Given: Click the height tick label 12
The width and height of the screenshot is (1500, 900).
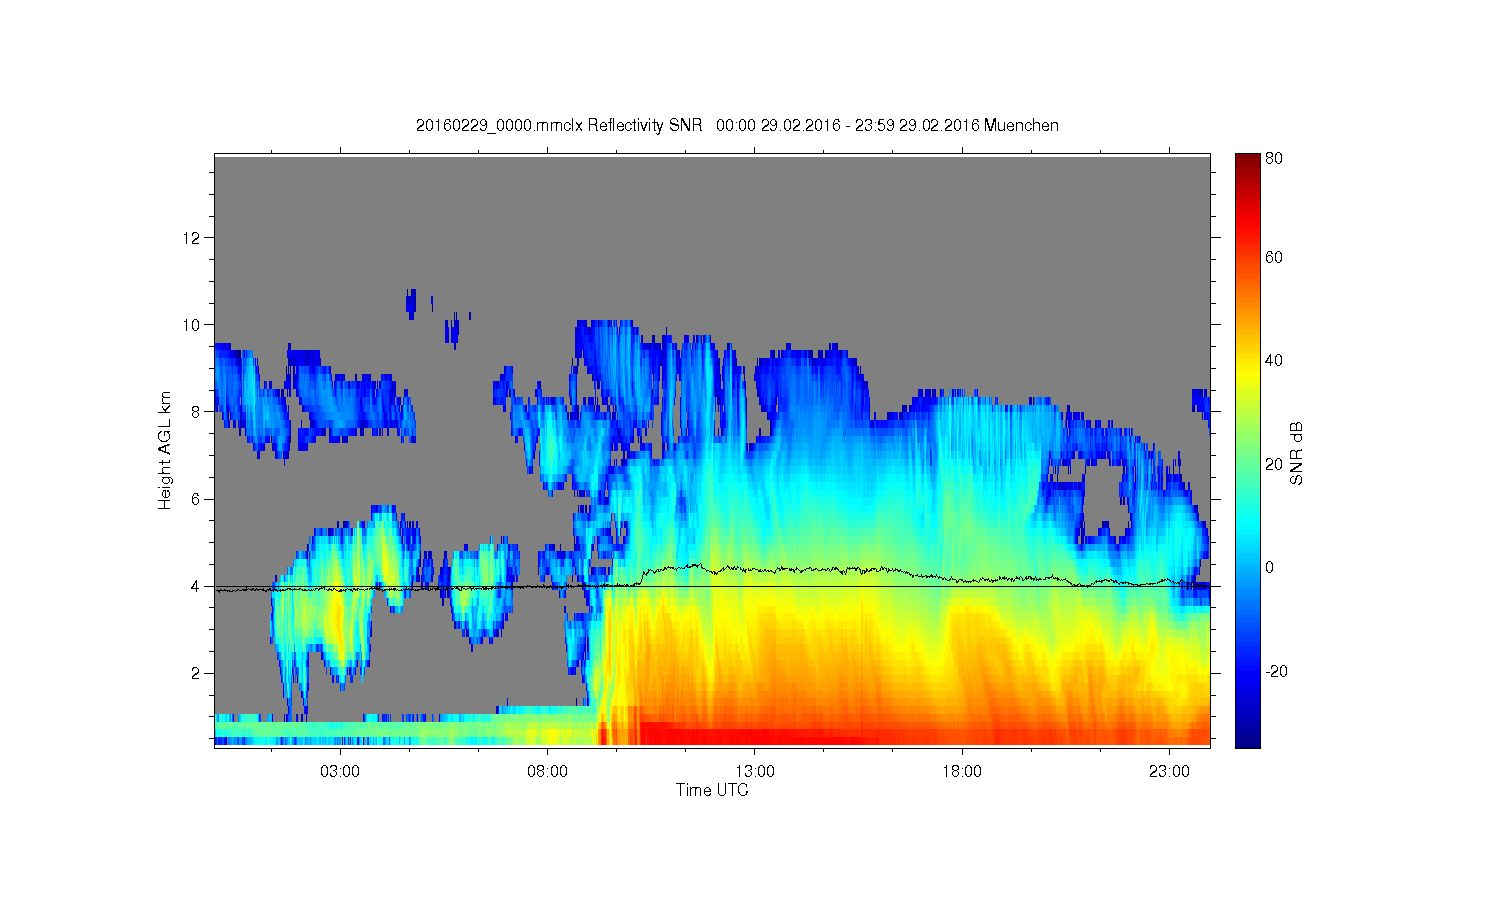Looking at the screenshot, I should coord(192,238).
